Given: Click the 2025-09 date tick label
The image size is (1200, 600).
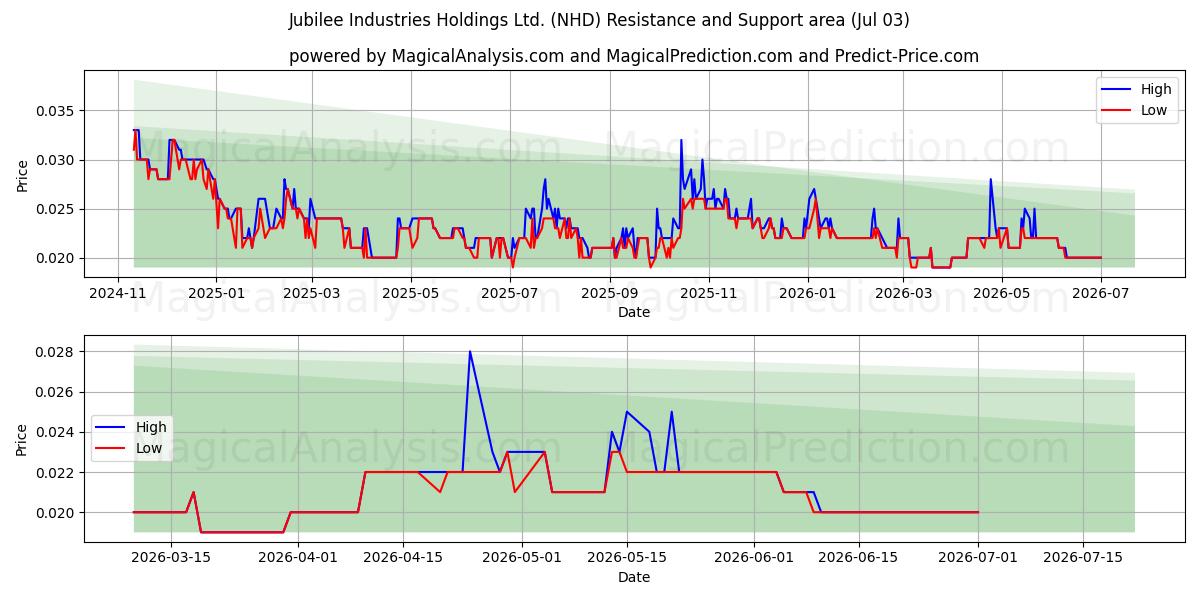Looking at the screenshot, I should pyautogui.click(x=609, y=293).
